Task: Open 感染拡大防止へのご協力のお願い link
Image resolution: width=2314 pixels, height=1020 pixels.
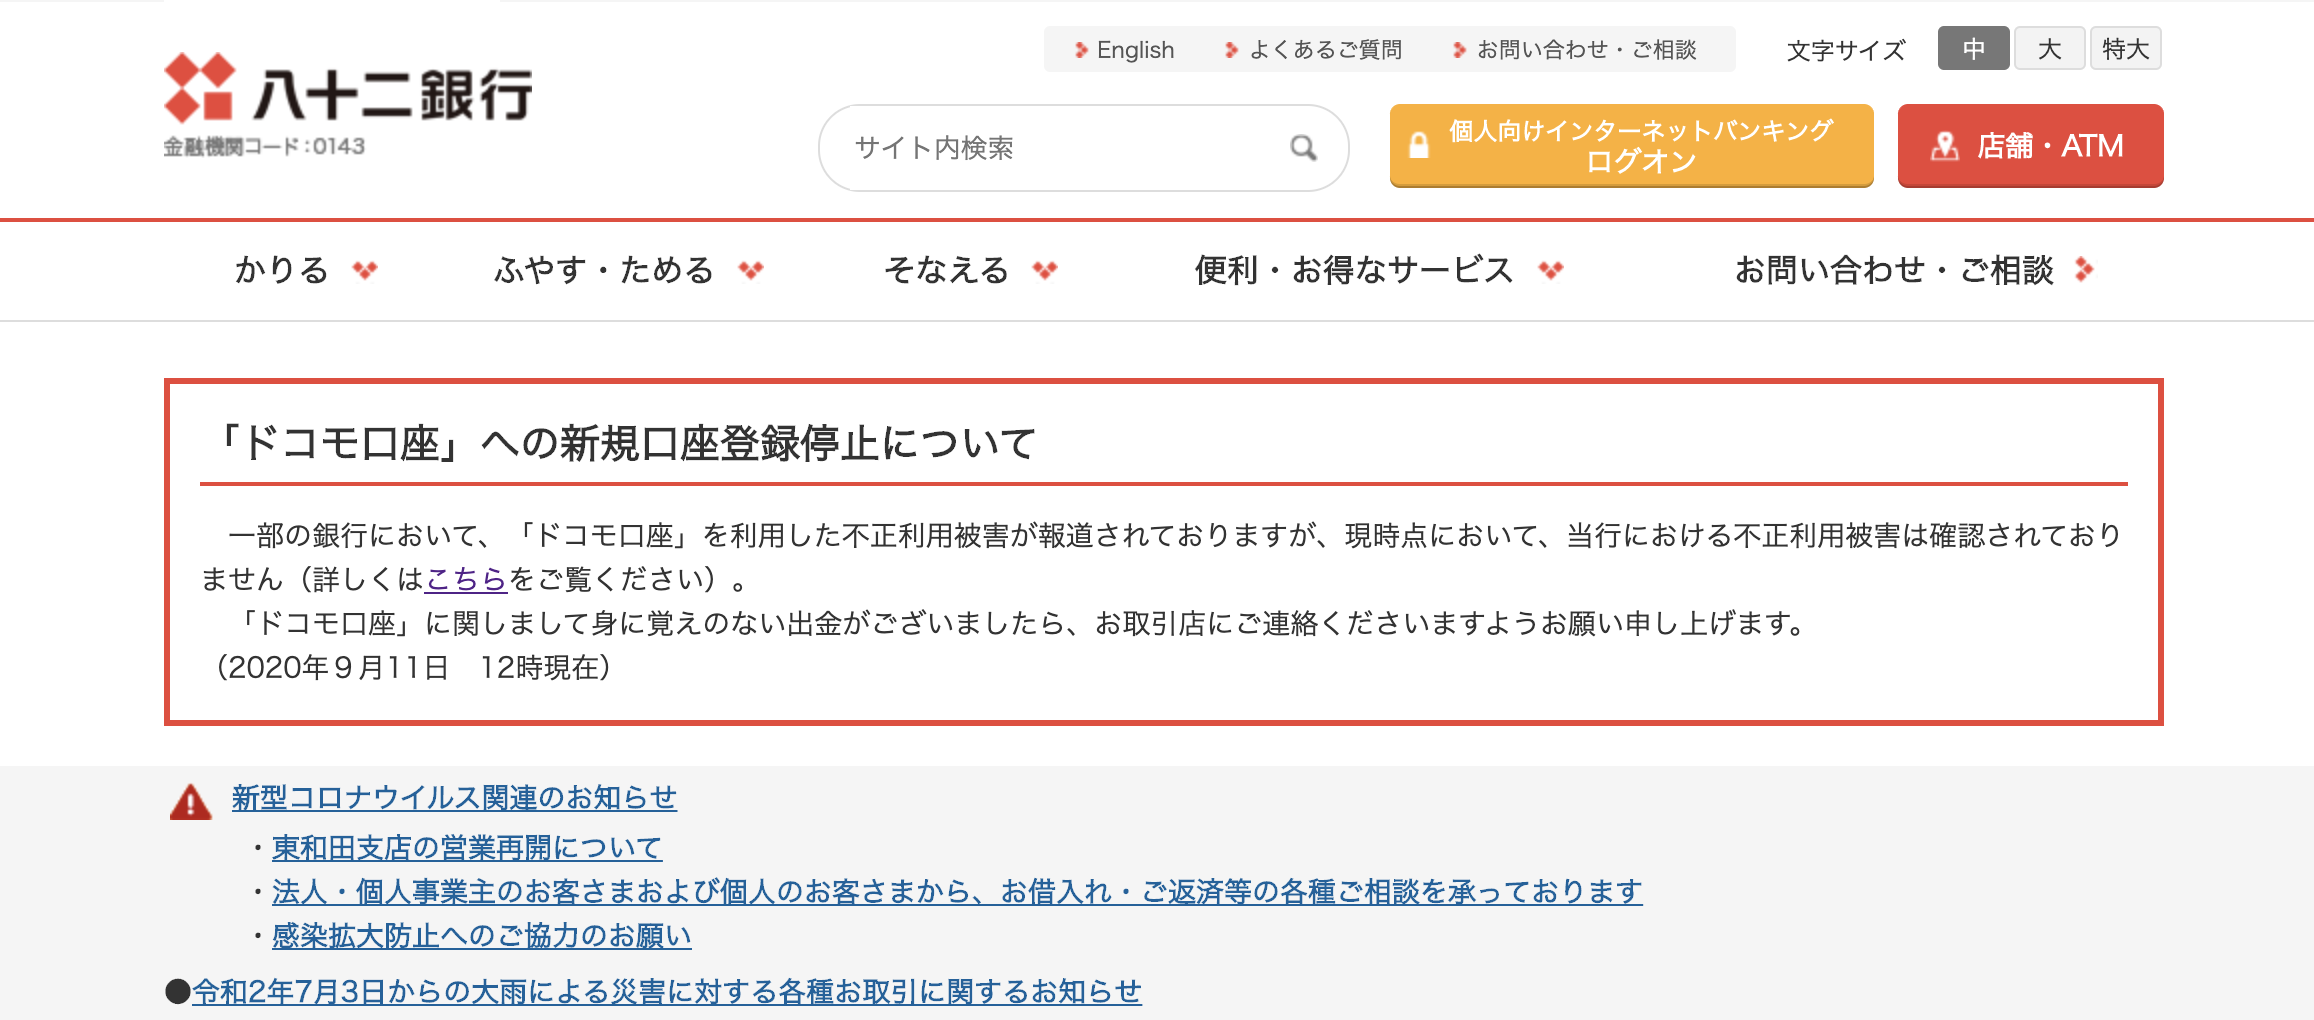Action: coord(481,936)
